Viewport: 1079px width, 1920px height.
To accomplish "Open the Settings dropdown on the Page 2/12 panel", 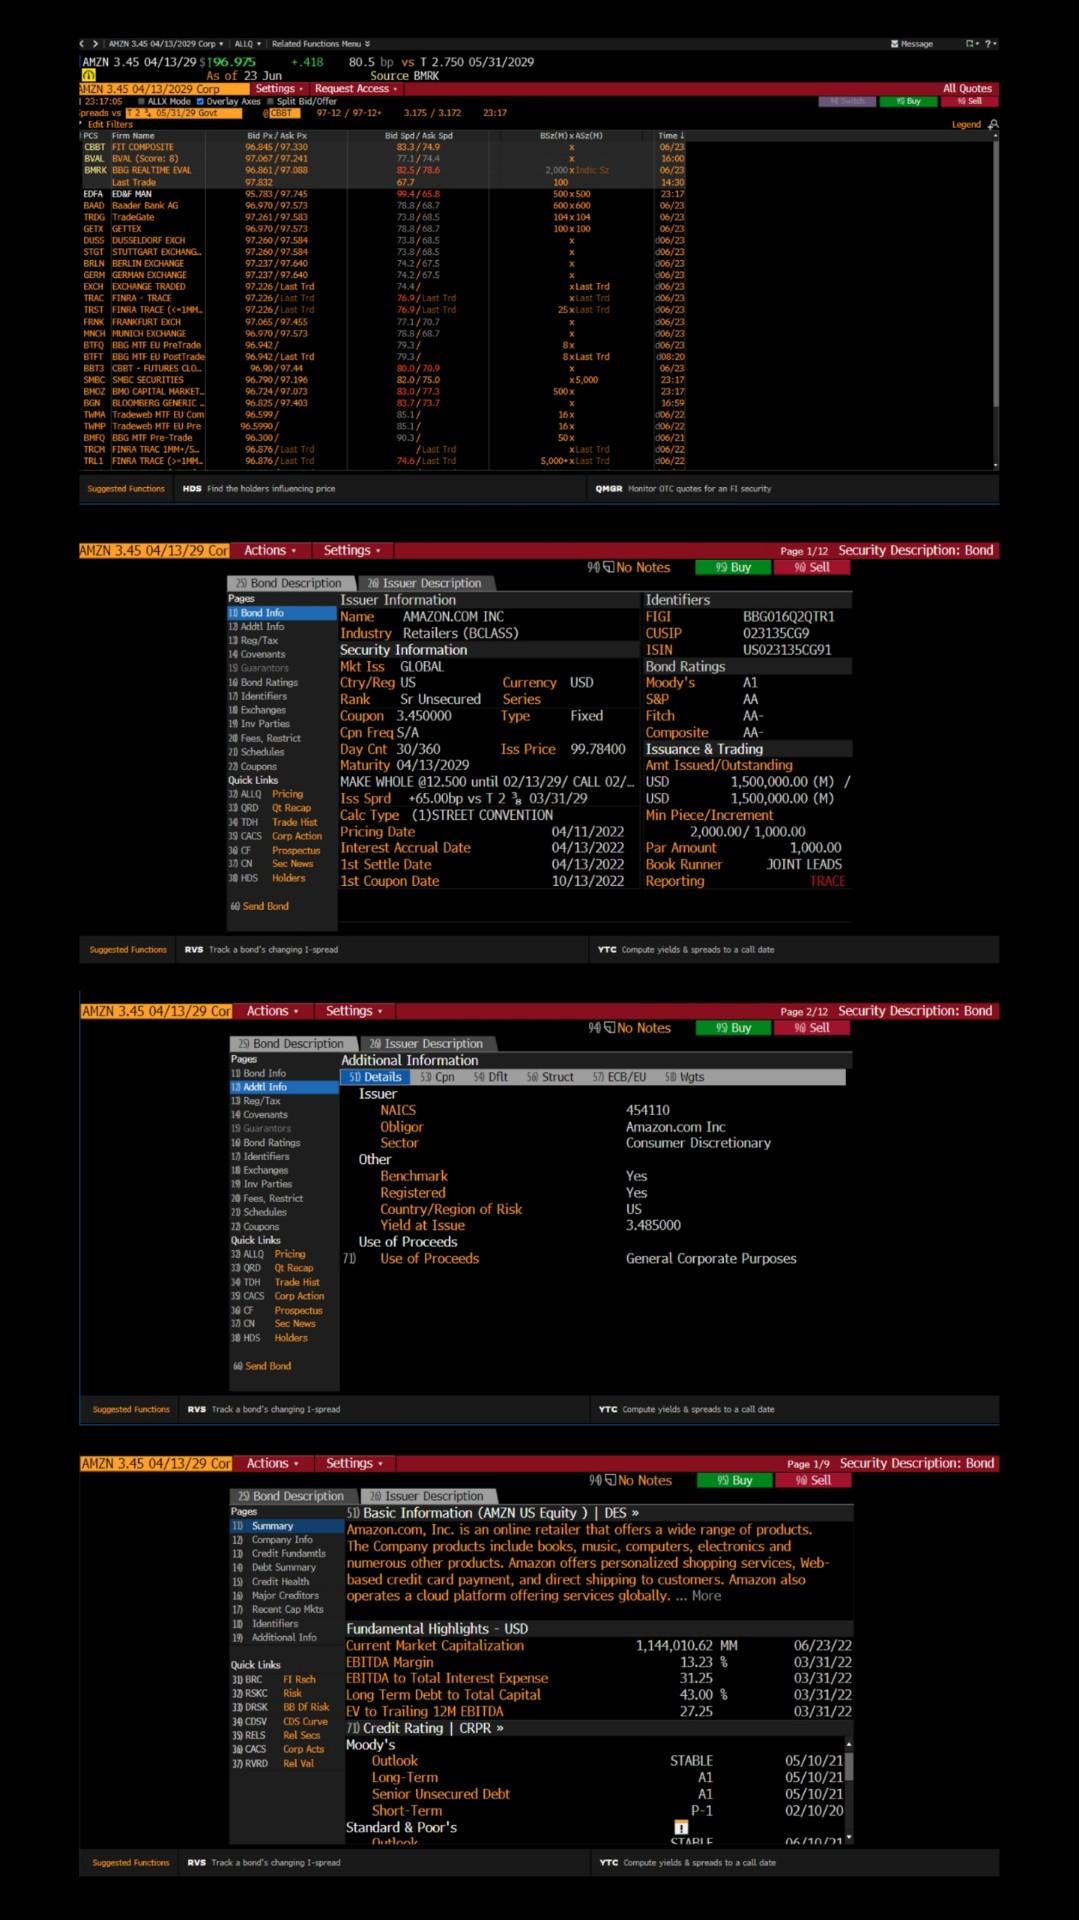I will [x=354, y=1011].
